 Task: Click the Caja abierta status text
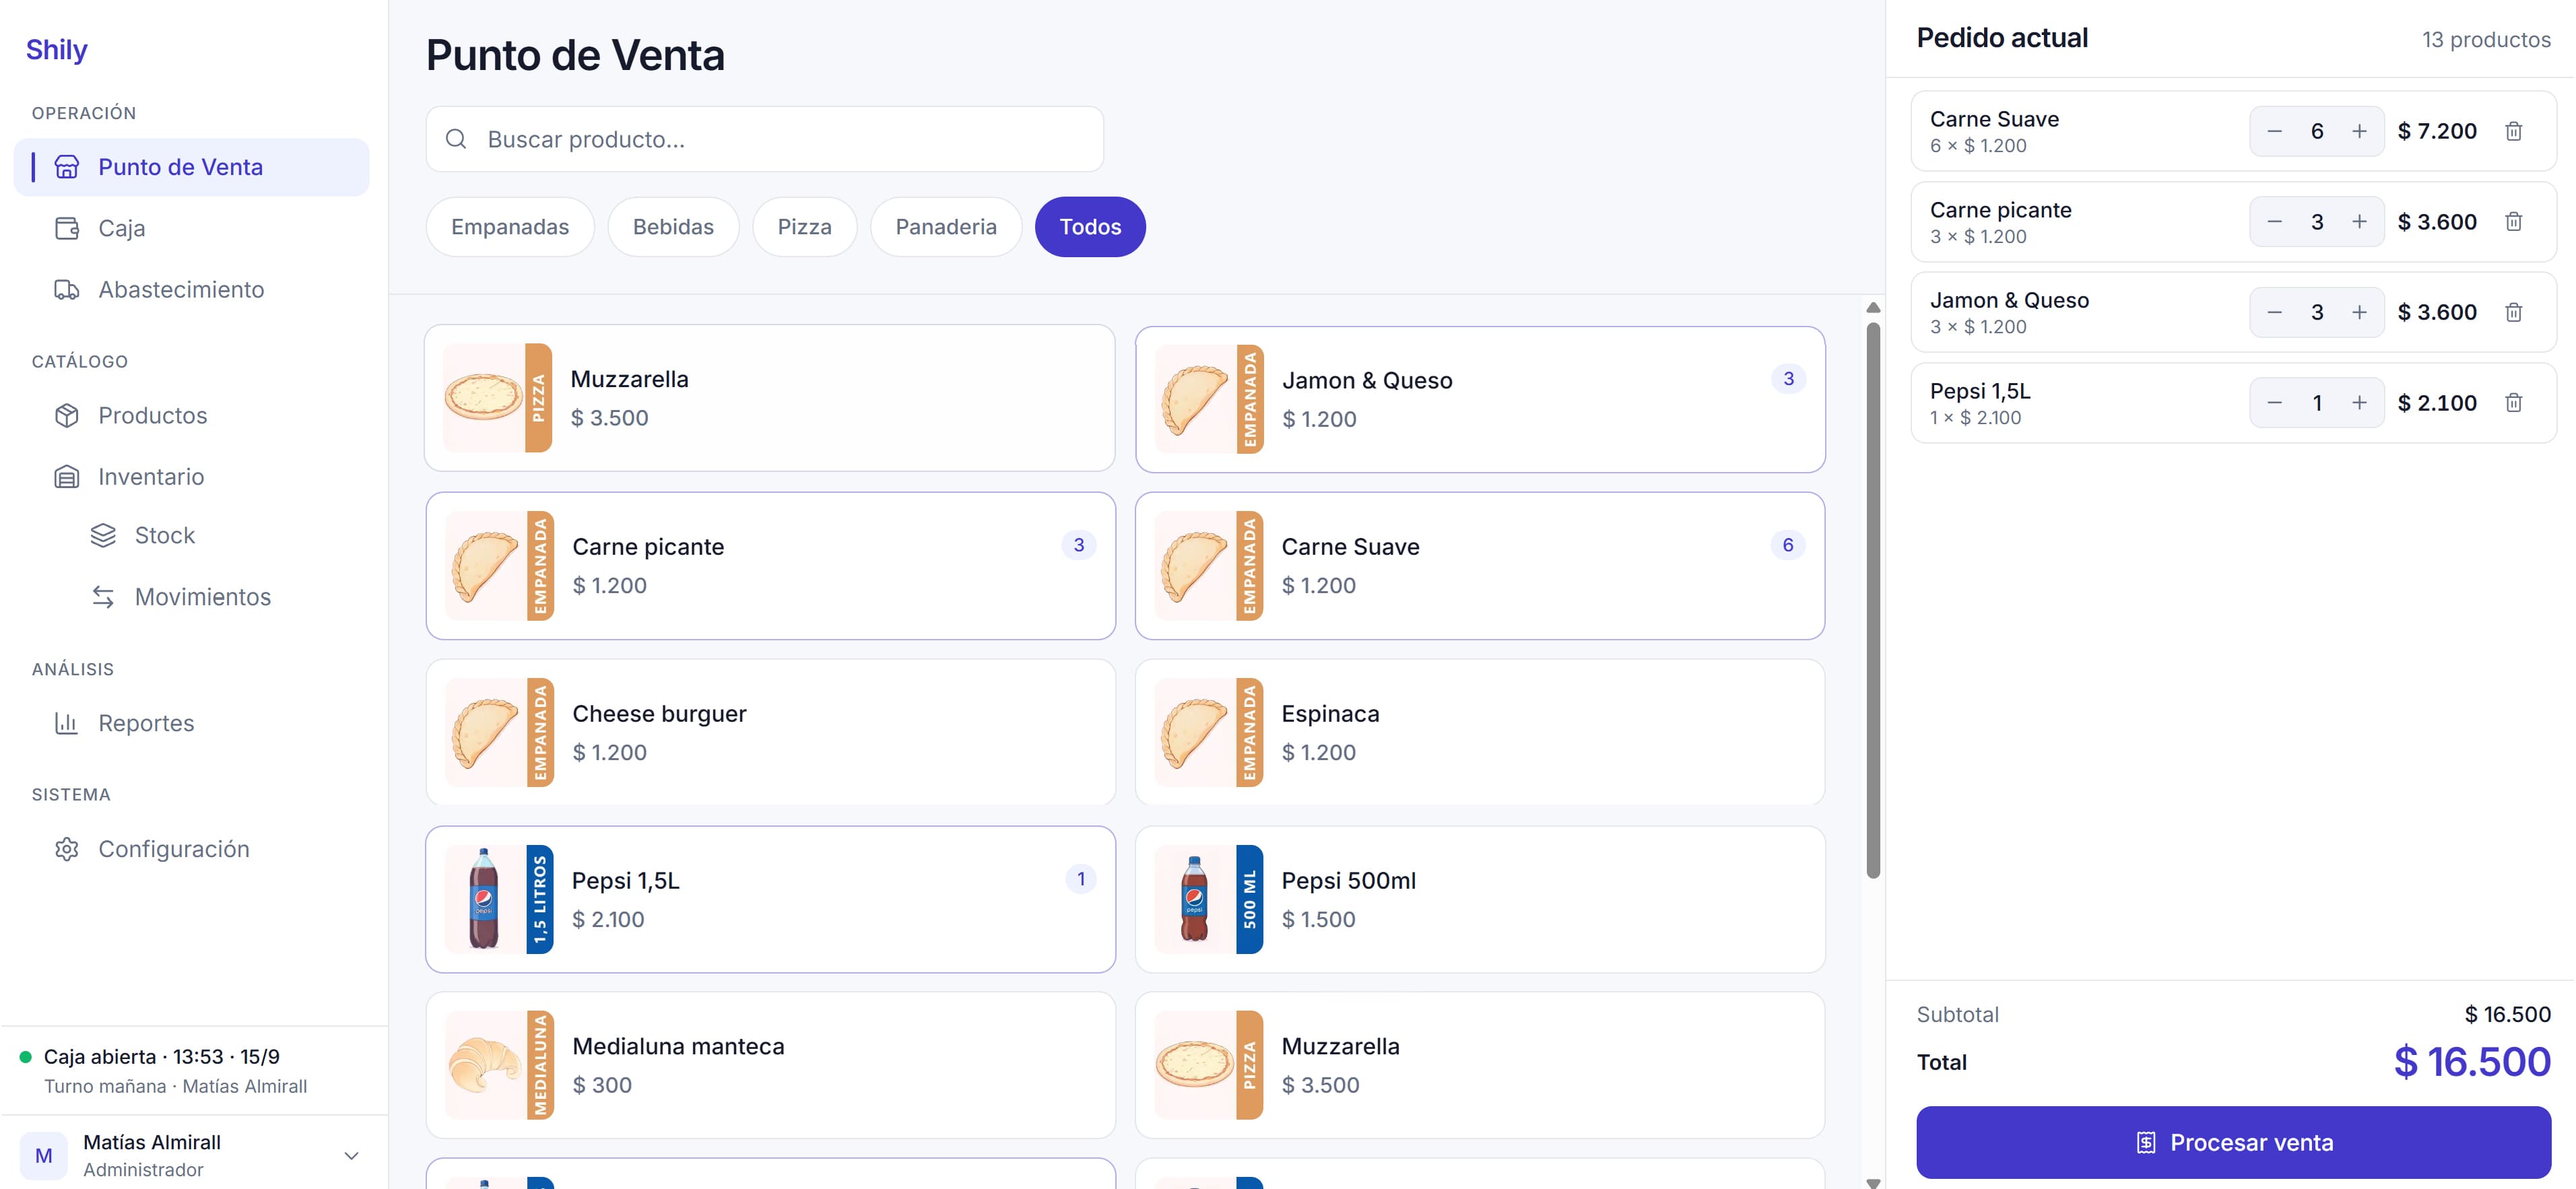[162, 1057]
